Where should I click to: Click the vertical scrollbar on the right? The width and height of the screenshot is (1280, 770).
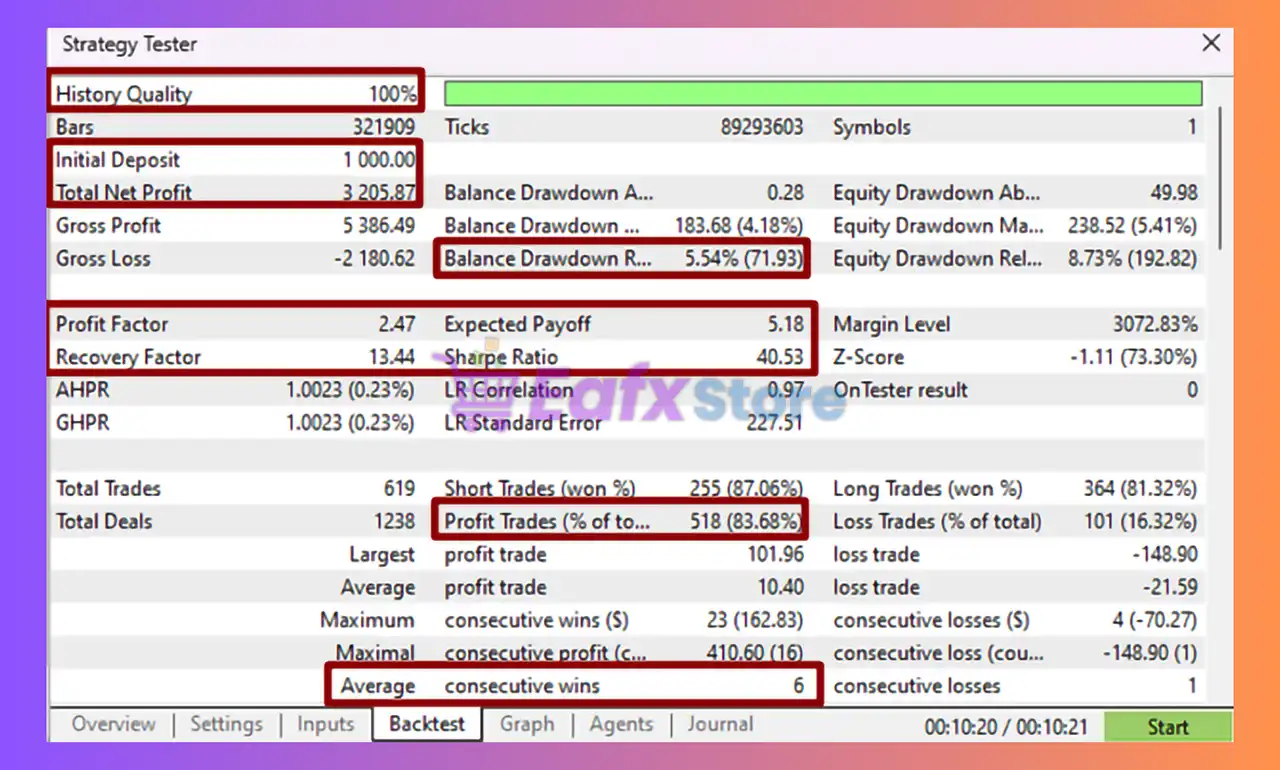coord(1221,180)
